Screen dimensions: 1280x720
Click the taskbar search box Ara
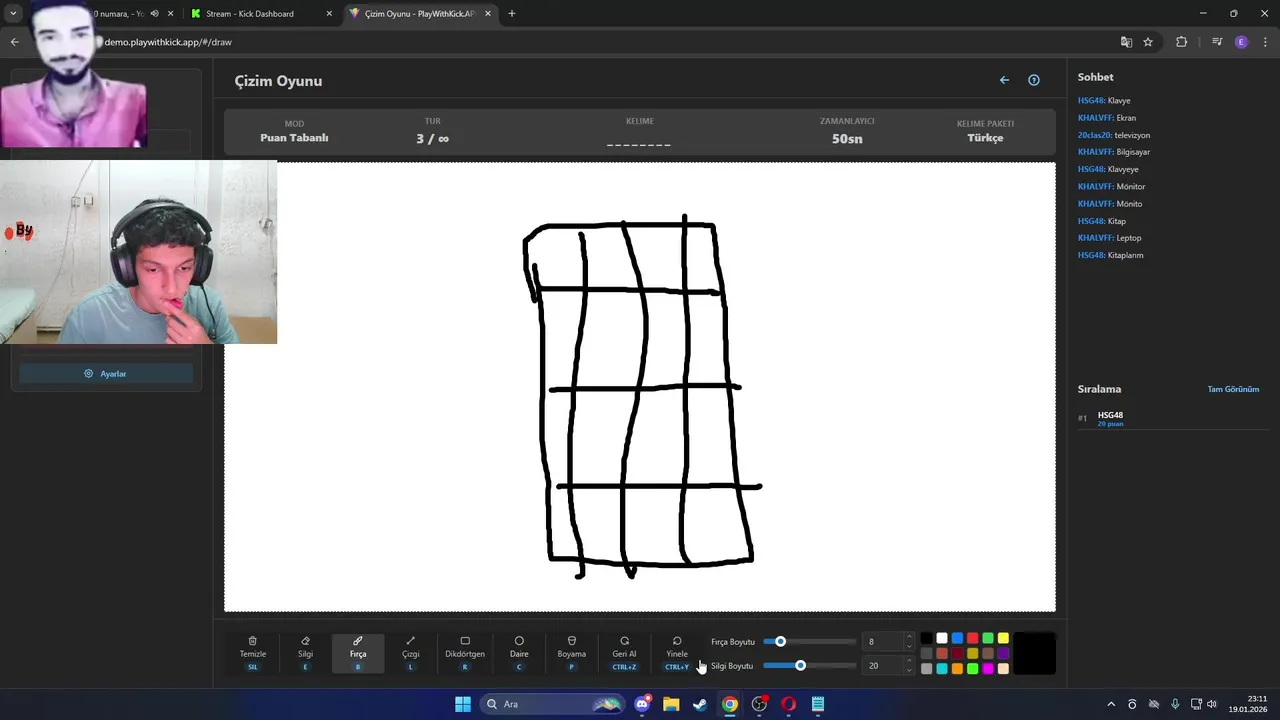pos(552,704)
